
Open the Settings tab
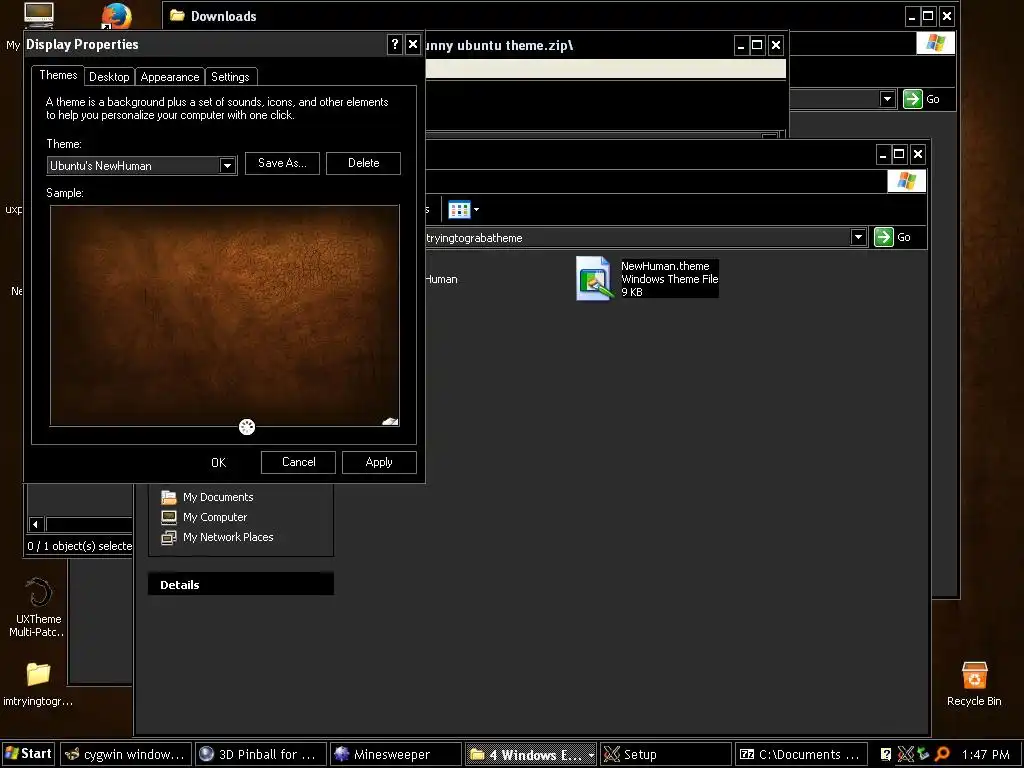point(230,76)
